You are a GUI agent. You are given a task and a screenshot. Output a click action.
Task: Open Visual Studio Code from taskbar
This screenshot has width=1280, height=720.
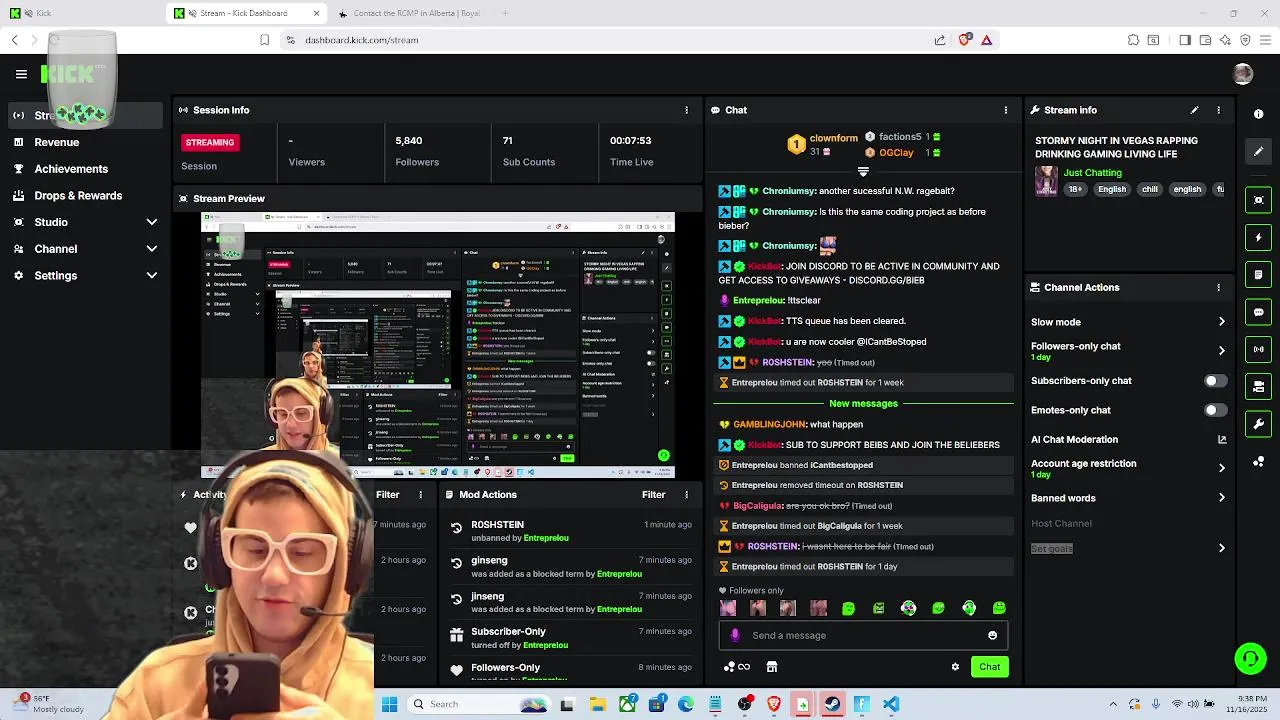click(891, 704)
